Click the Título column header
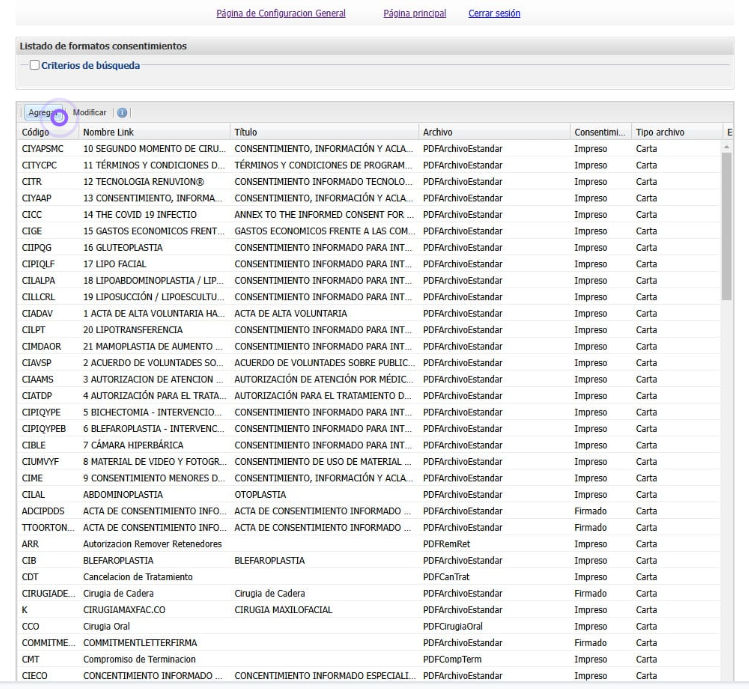 click(x=320, y=132)
